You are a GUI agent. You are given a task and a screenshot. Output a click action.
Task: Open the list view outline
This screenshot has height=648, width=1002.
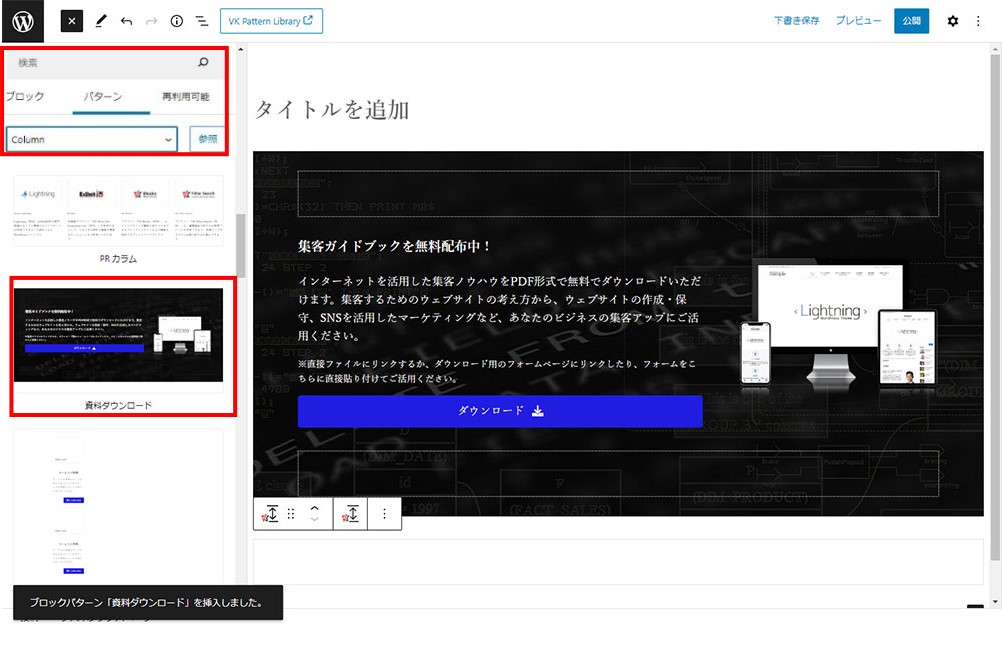[x=202, y=21]
